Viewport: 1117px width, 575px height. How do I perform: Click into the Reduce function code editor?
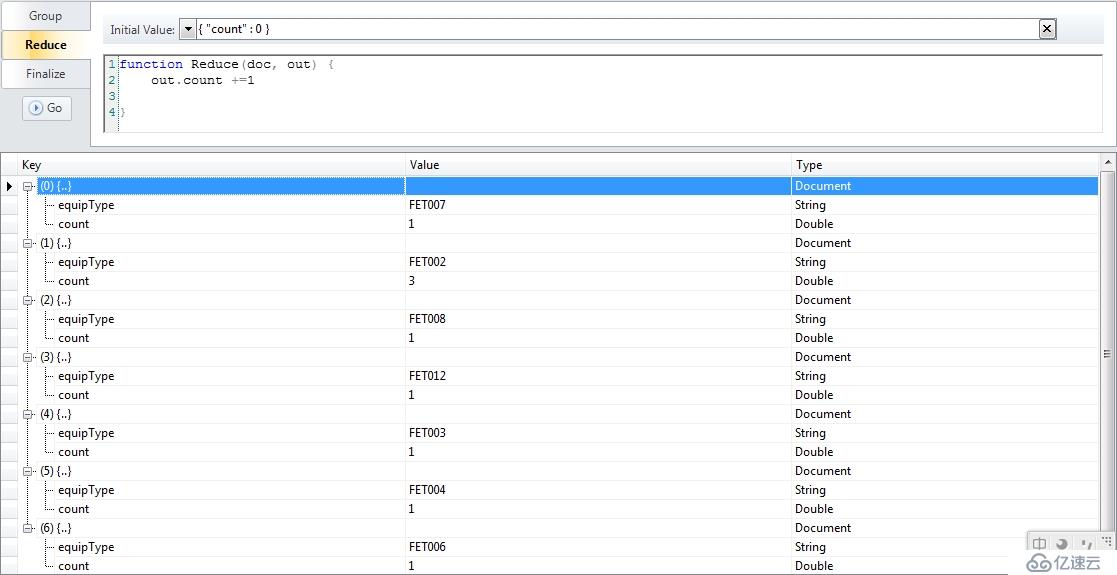coord(603,93)
